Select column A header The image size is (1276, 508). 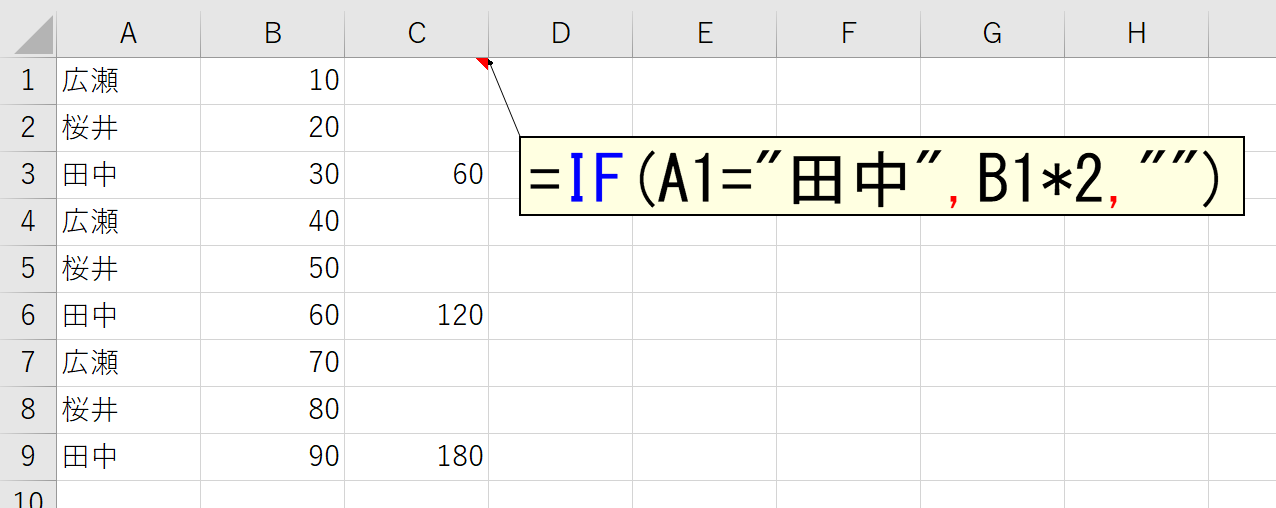(x=128, y=33)
